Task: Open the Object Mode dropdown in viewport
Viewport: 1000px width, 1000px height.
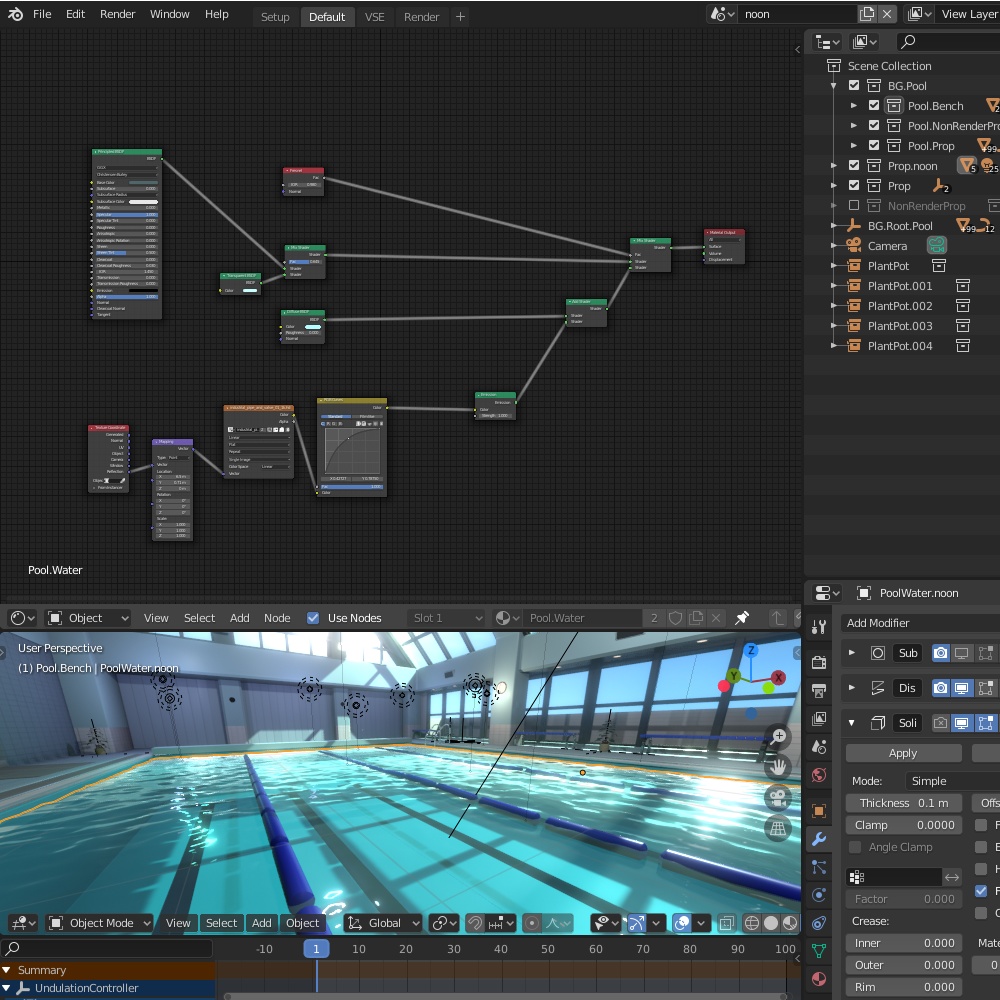Action: 99,923
